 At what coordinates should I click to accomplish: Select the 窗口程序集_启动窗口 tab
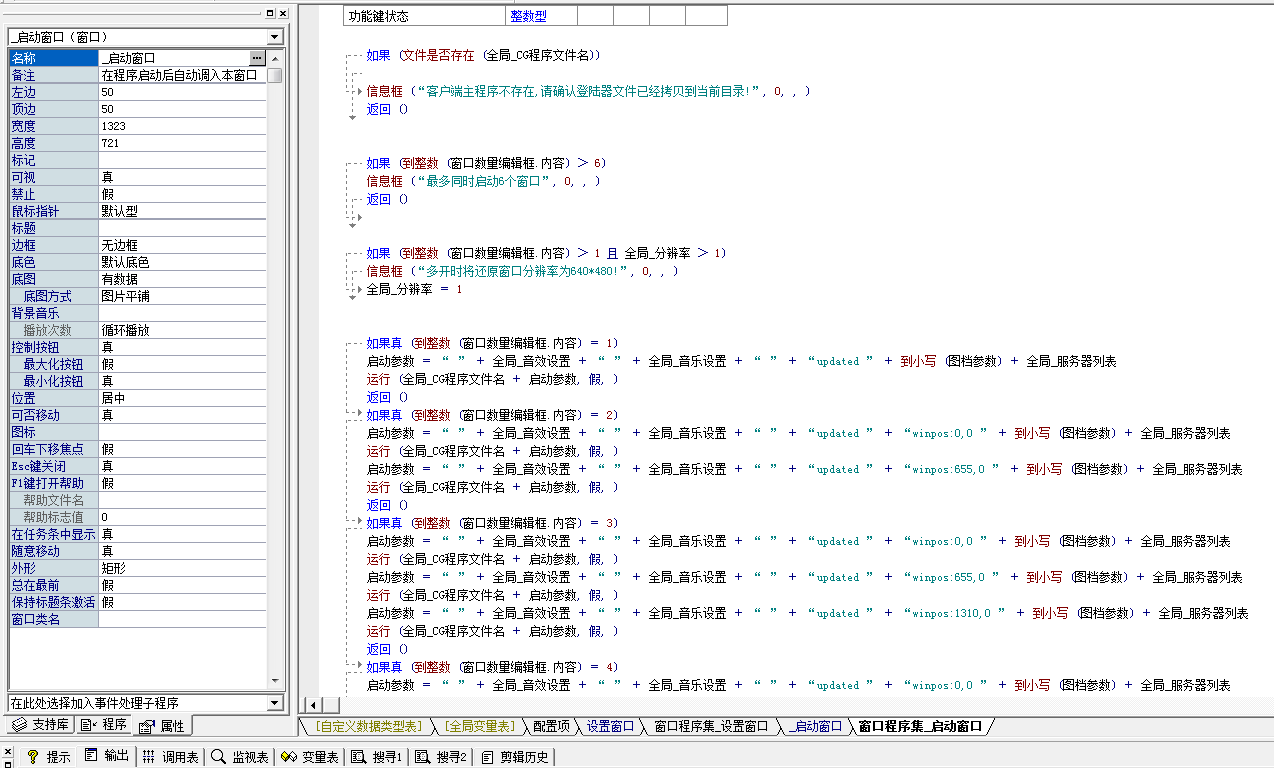920,726
